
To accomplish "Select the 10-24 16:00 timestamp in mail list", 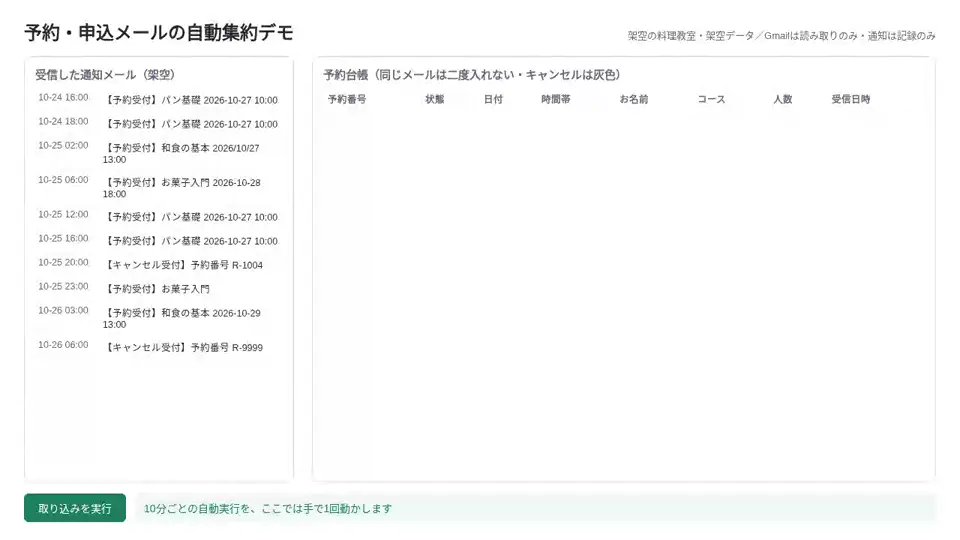I will click(x=63, y=97).
